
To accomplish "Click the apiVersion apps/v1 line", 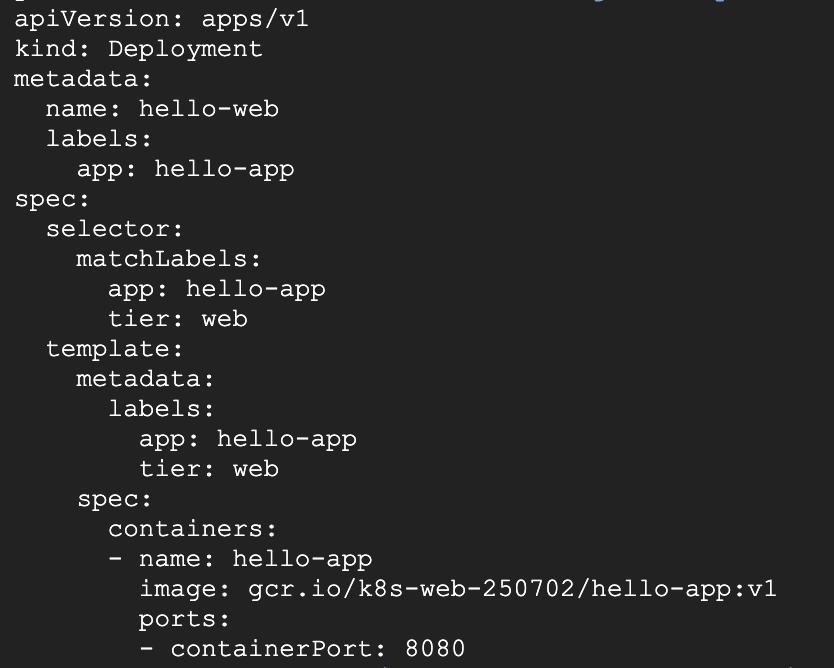I will [x=161, y=19].
